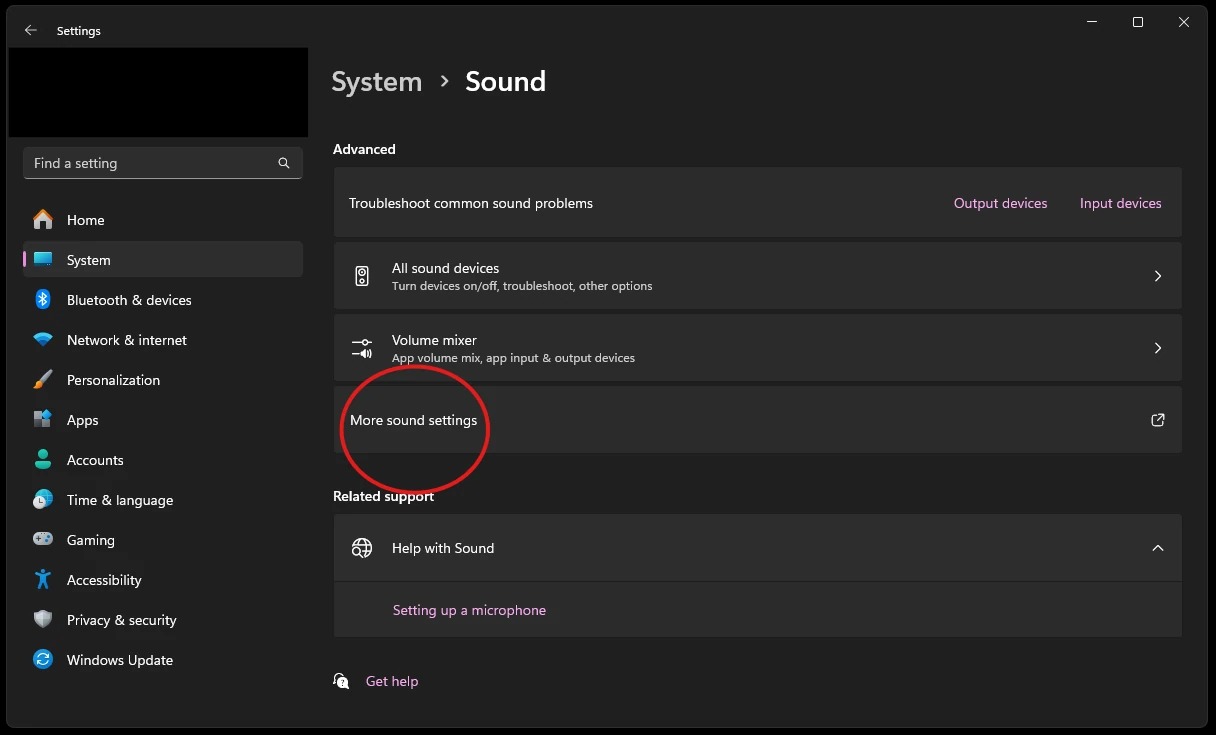Click the Accounts person icon

pyautogui.click(x=43, y=460)
